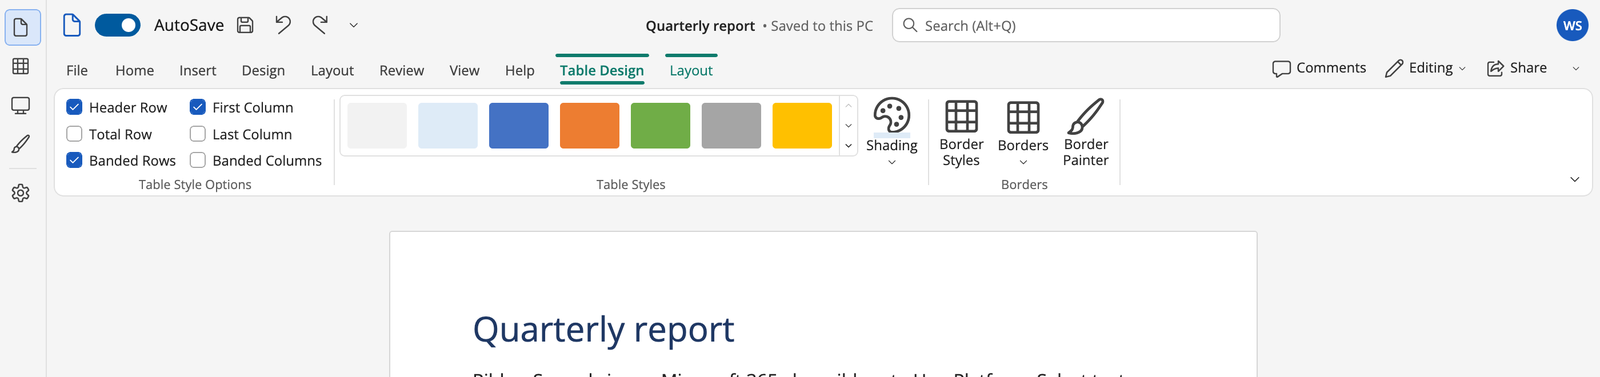Expand Customize Quick Access Toolbar chevron
Screen dimensions: 1600x377
(x=353, y=25)
